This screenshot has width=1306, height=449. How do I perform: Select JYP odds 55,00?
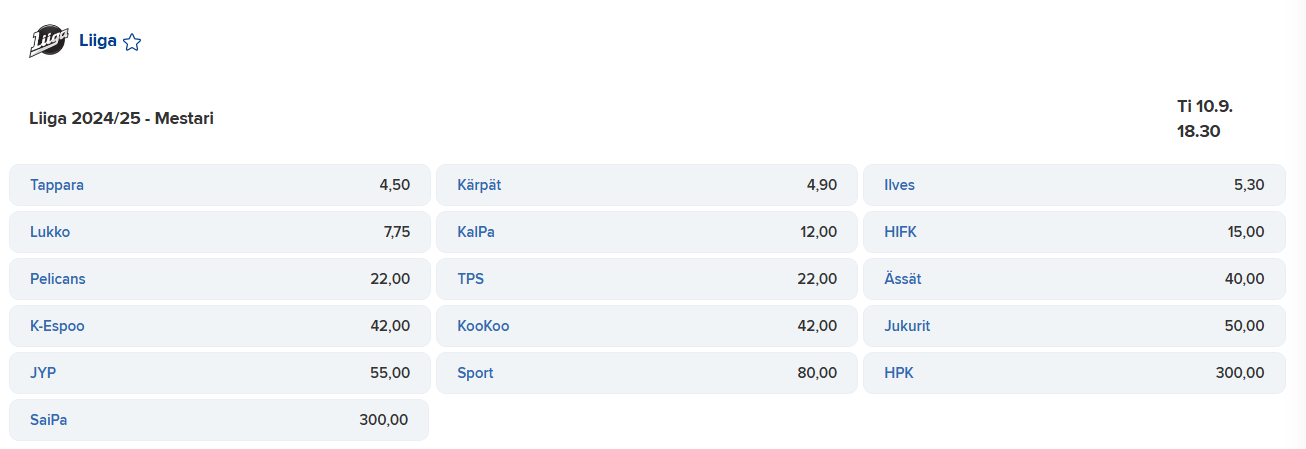point(220,373)
